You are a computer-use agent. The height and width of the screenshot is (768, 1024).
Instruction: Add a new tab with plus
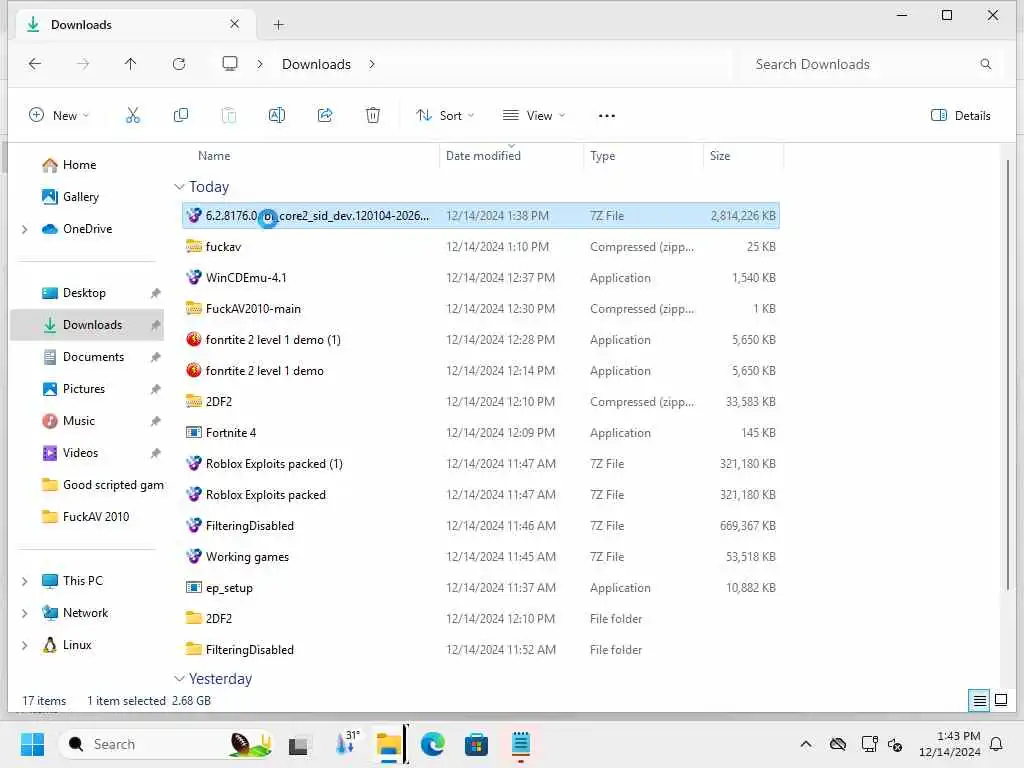[x=279, y=25]
